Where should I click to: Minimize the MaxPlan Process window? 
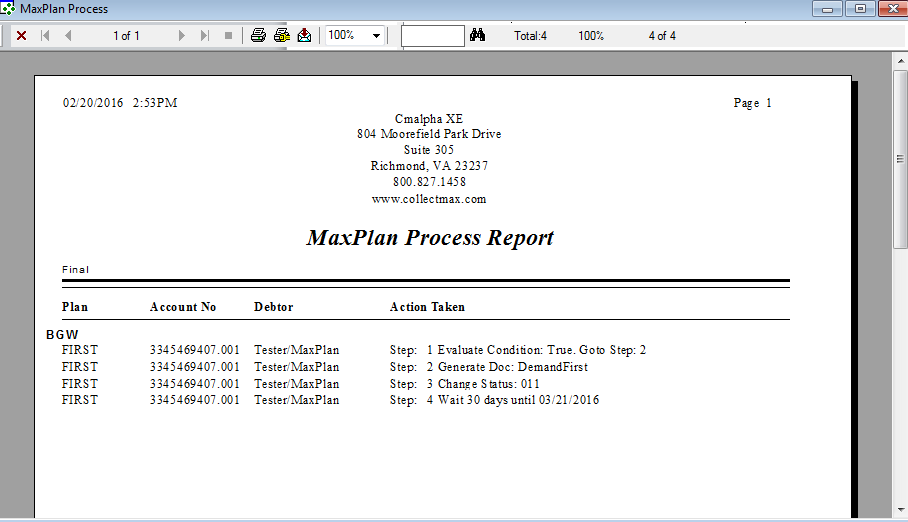(827, 9)
